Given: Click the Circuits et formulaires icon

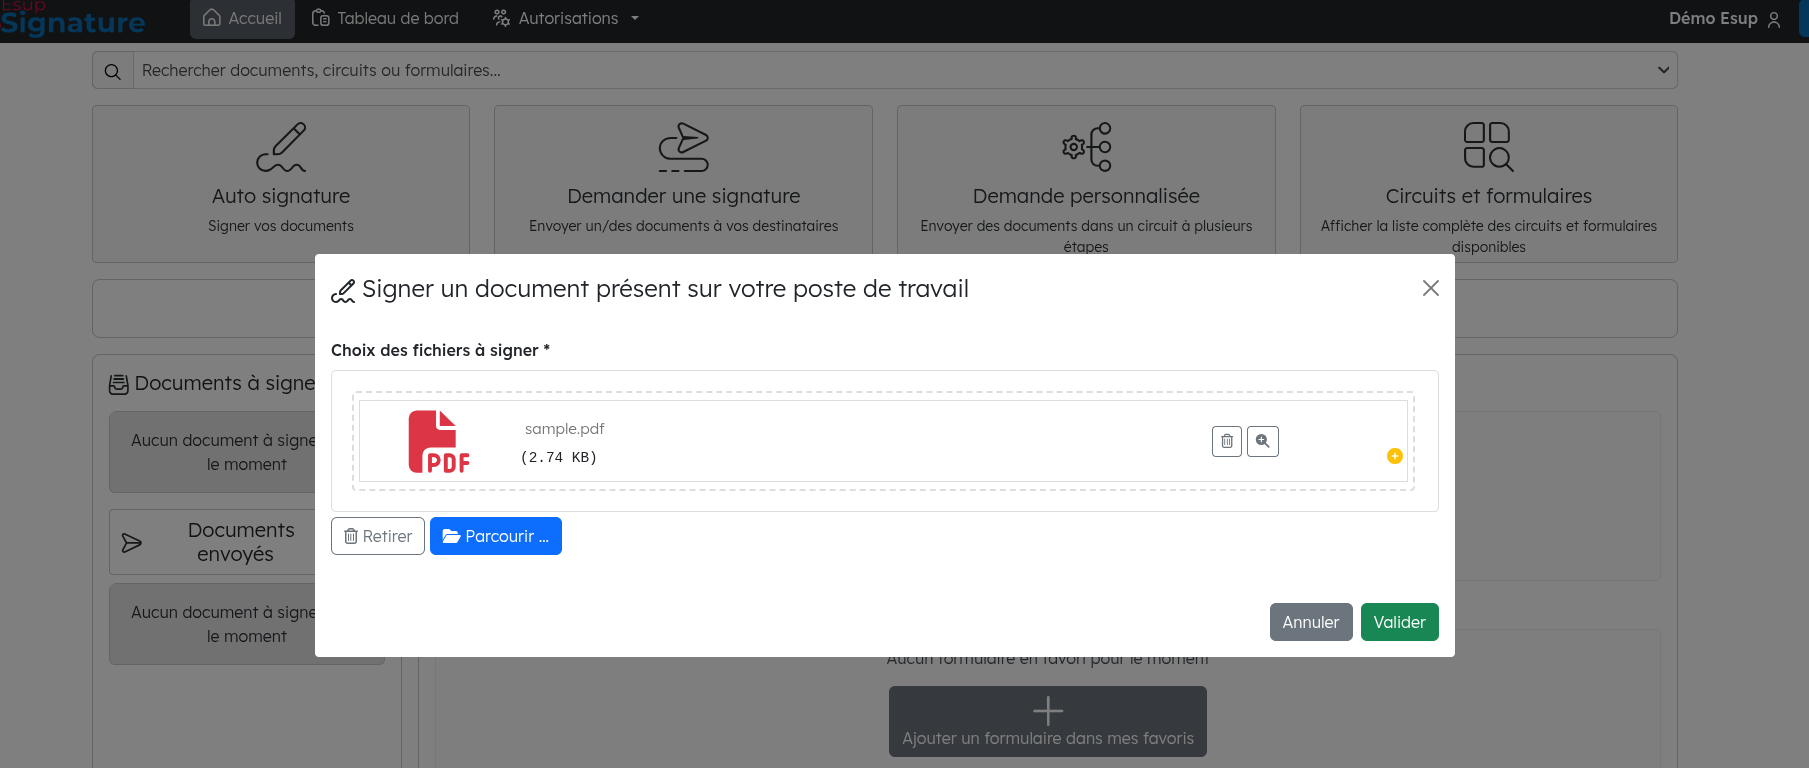Looking at the screenshot, I should (1488, 147).
